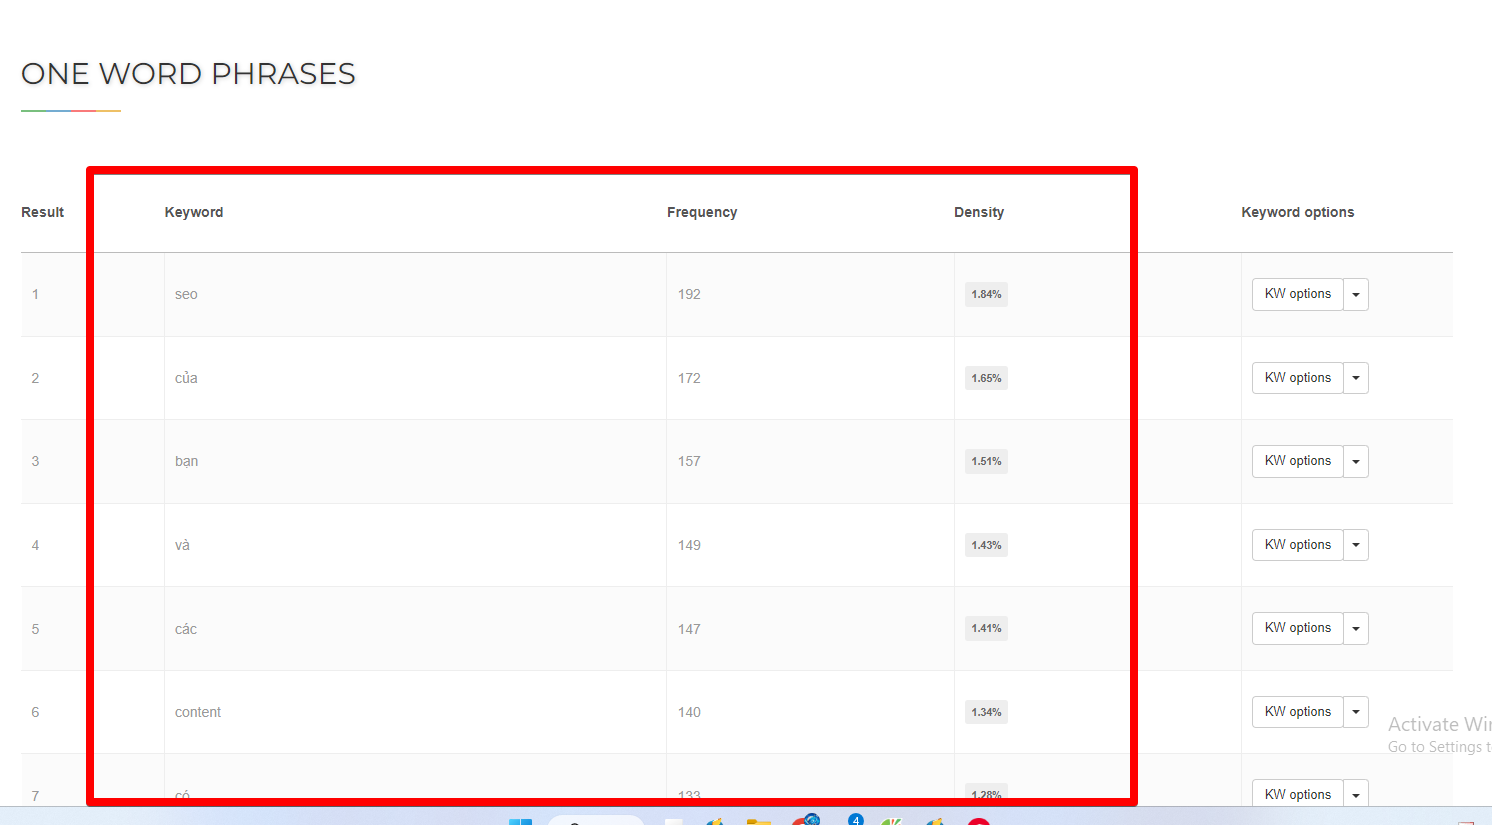The width and height of the screenshot is (1492, 825).
Task: Click result number 4 in và row
Action: [35, 545]
